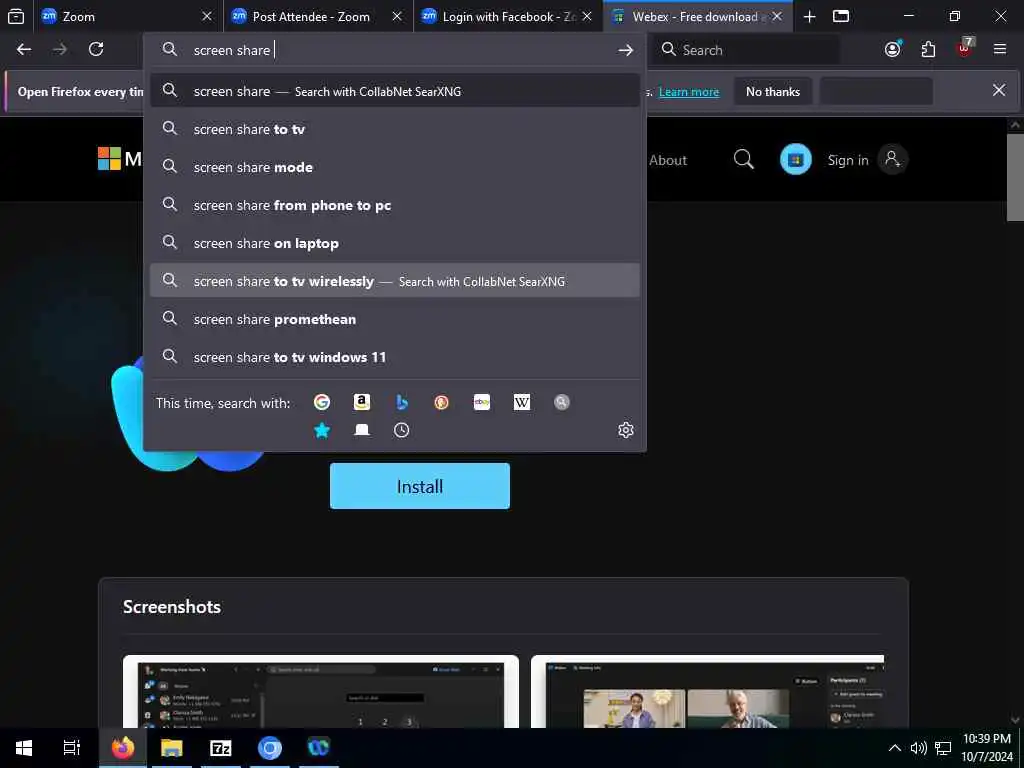
Task: Search open tabs icon
Action: (362, 430)
